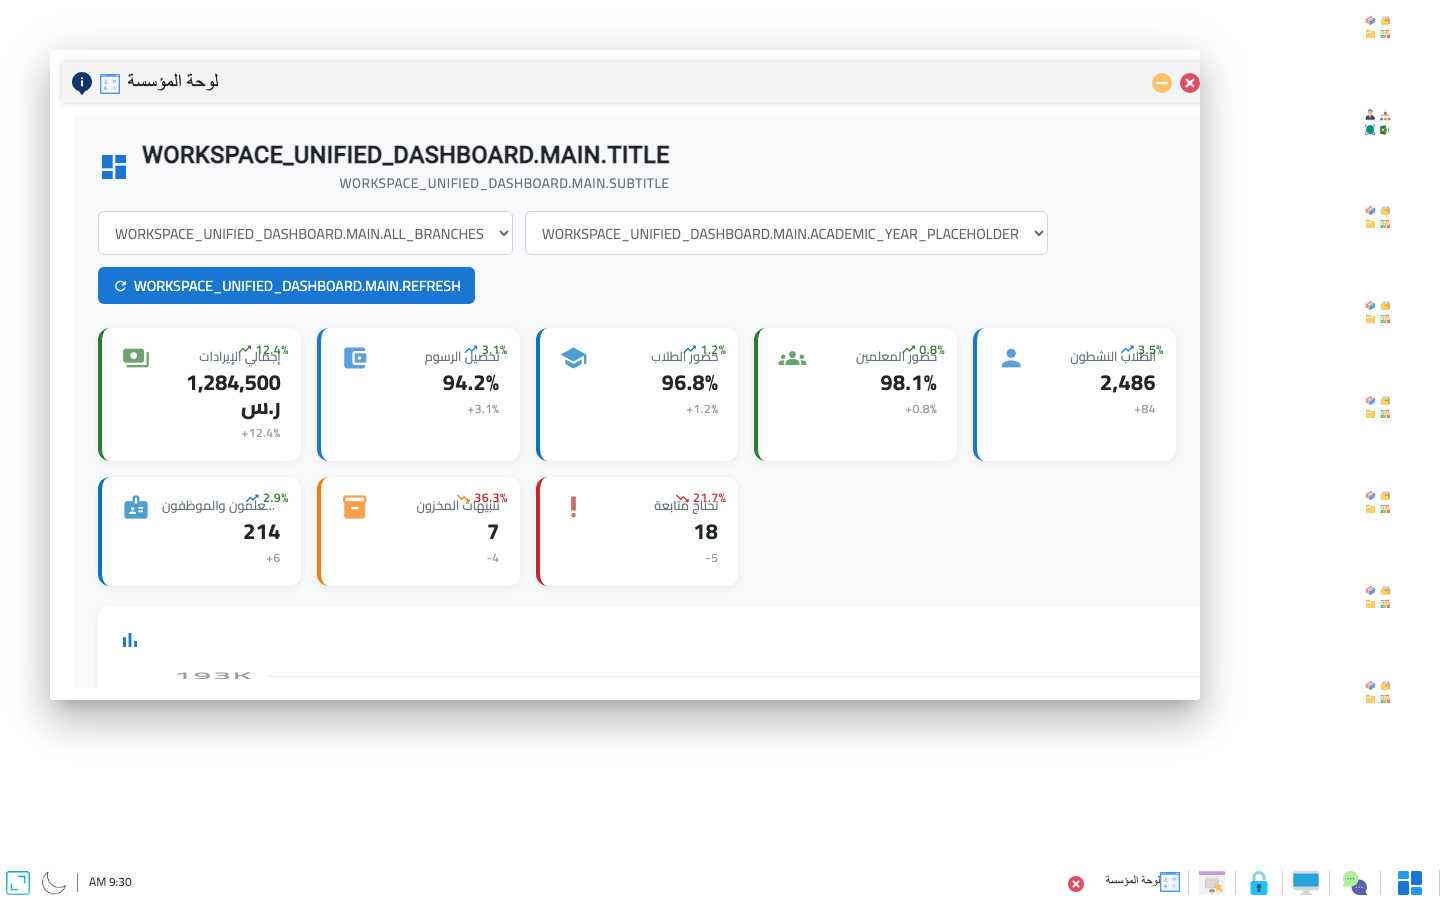
Task: Open the ACADEMIC_YEAR_PLACEHOLDER dropdown
Action: click(x=786, y=233)
